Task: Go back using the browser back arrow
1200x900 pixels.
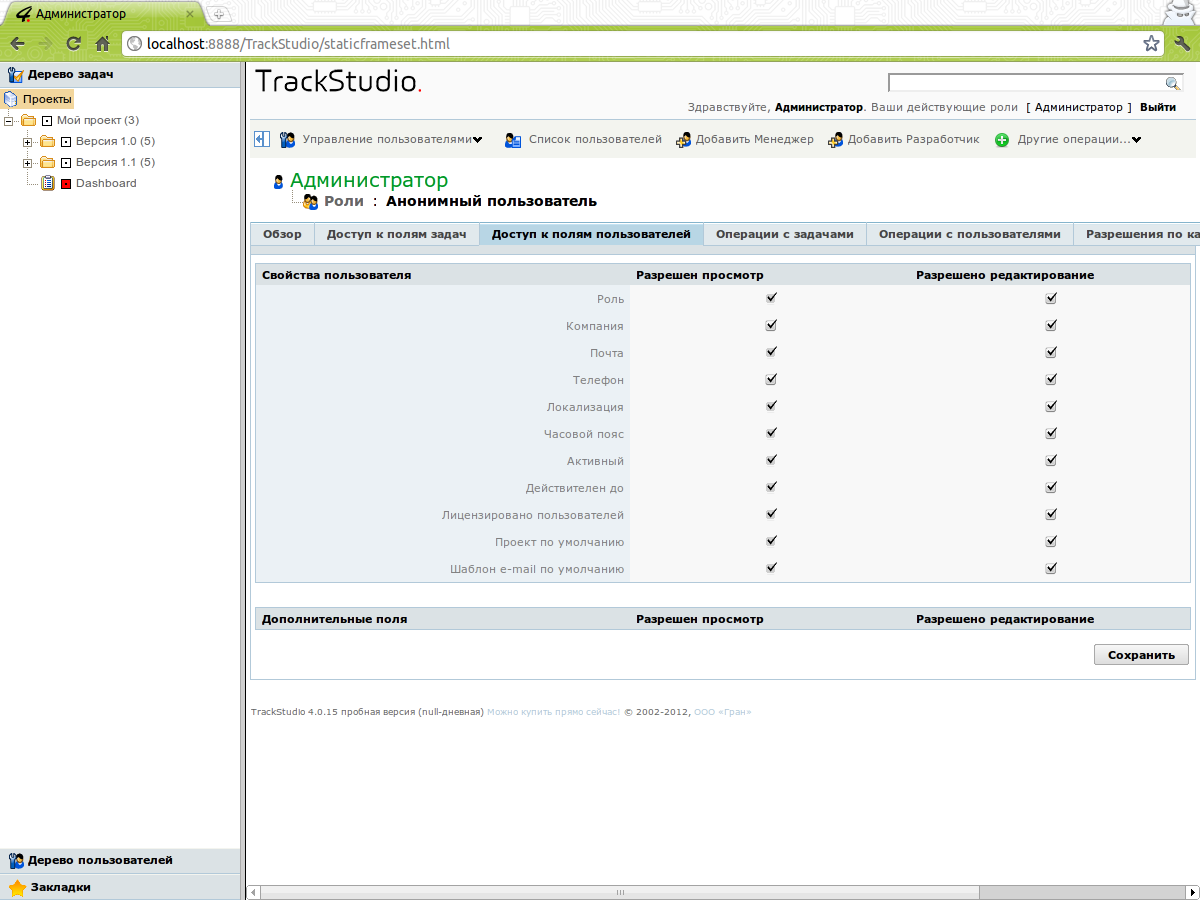Action: pos(18,44)
